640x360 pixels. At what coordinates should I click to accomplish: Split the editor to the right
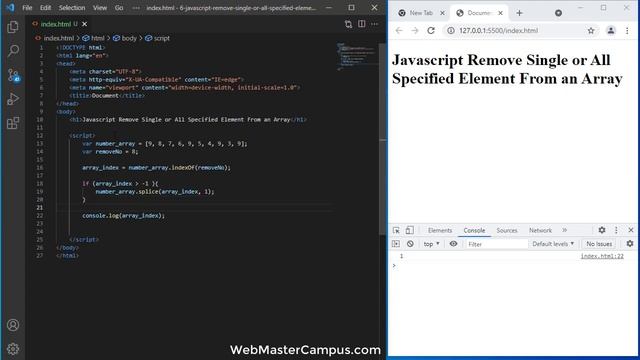(362, 24)
